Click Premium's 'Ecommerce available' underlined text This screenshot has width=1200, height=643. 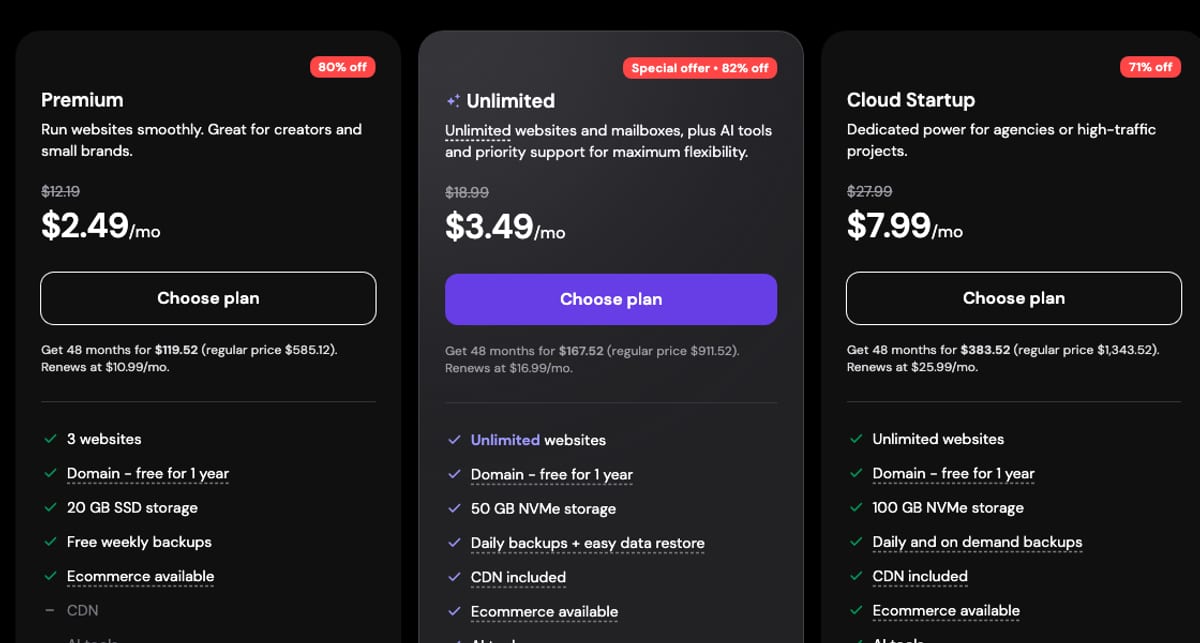click(140, 576)
